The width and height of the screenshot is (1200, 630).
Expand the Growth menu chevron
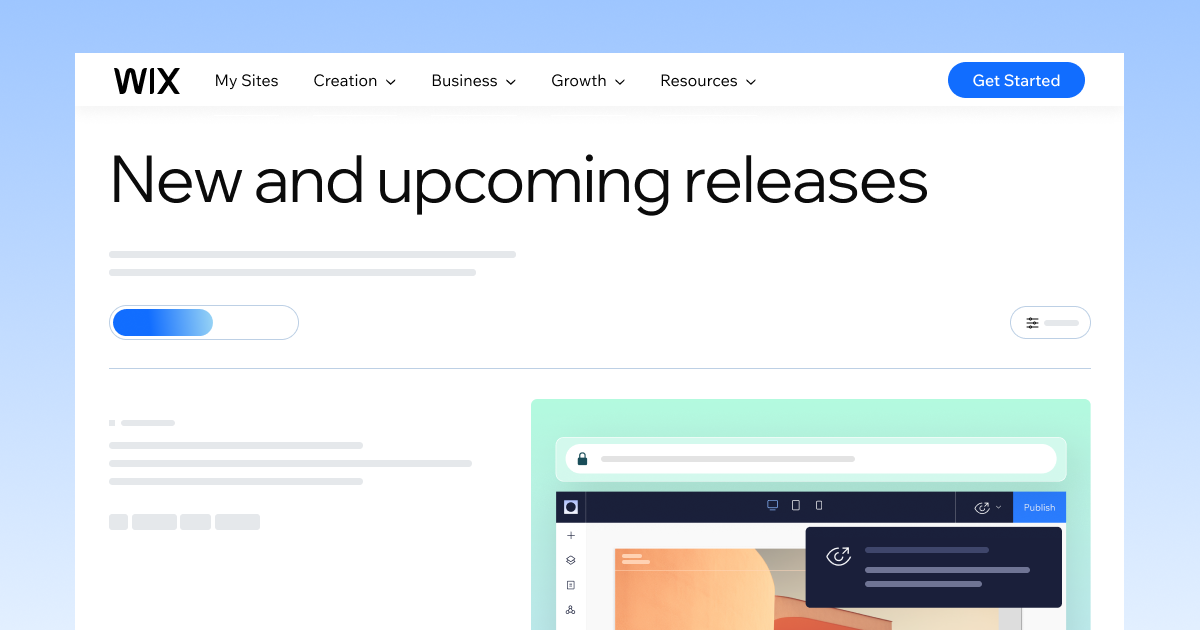[620, 82]
